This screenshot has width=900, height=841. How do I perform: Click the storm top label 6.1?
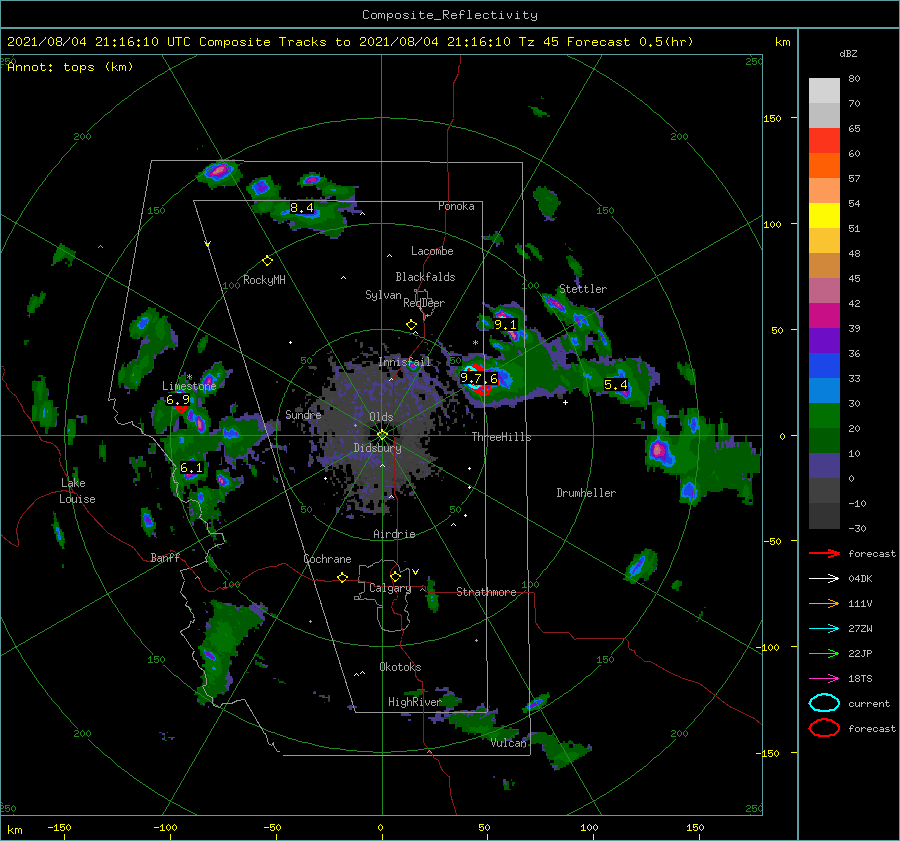[192, 468]
